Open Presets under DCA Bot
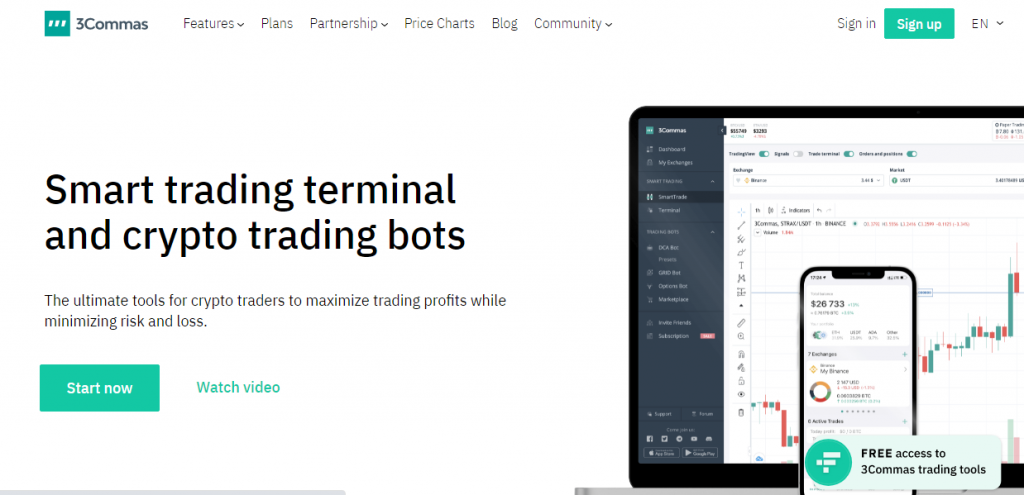Viewport: 1024px width, 495px height. [667, 259]
